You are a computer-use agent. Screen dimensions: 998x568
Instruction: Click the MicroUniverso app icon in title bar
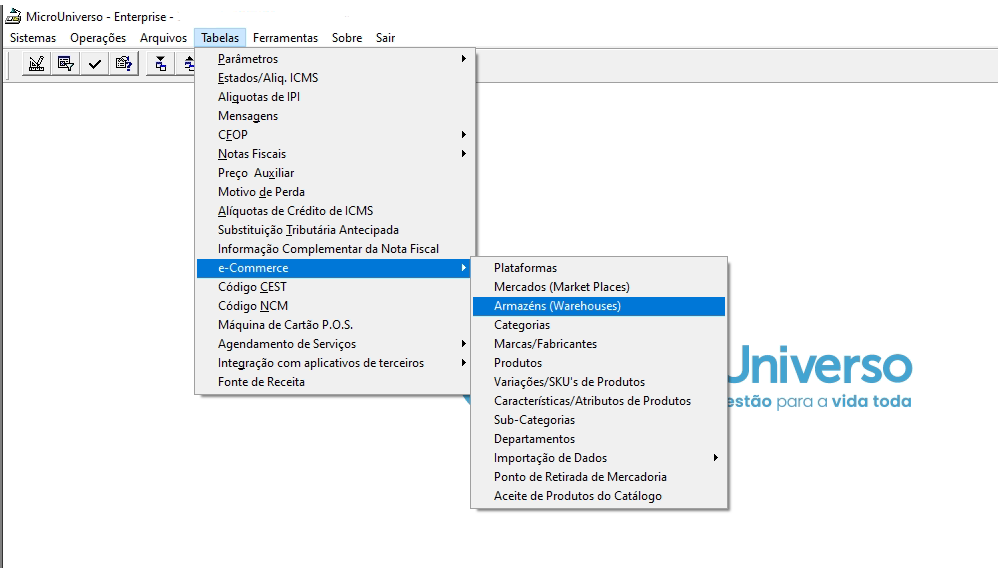coord(13,17)
